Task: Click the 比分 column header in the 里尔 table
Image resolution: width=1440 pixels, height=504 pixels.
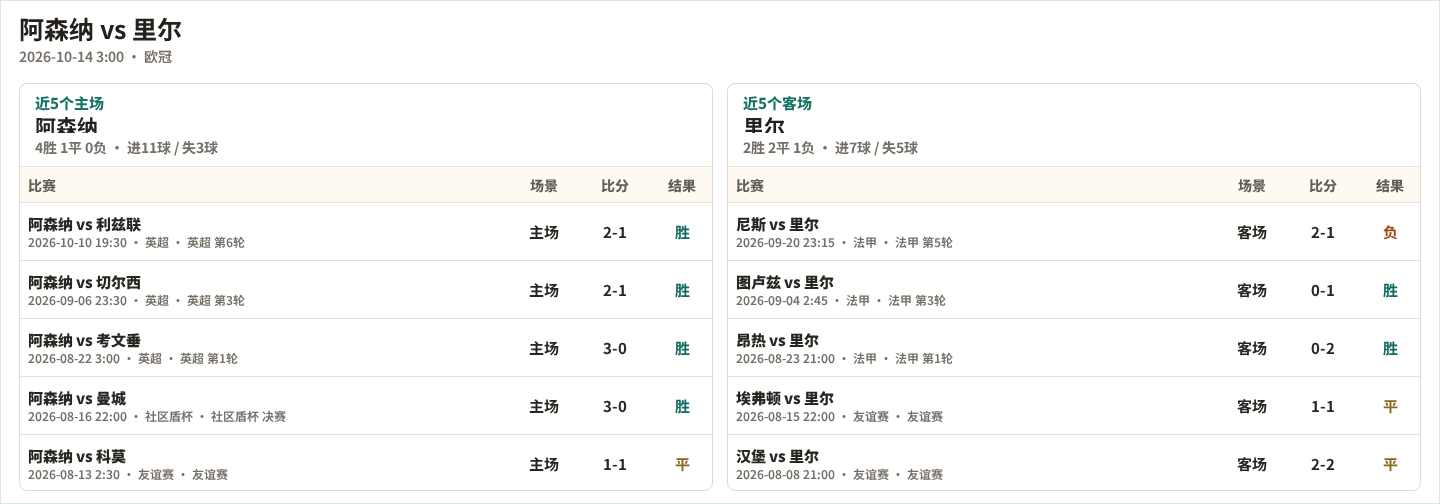Action: coord(1323,185)
